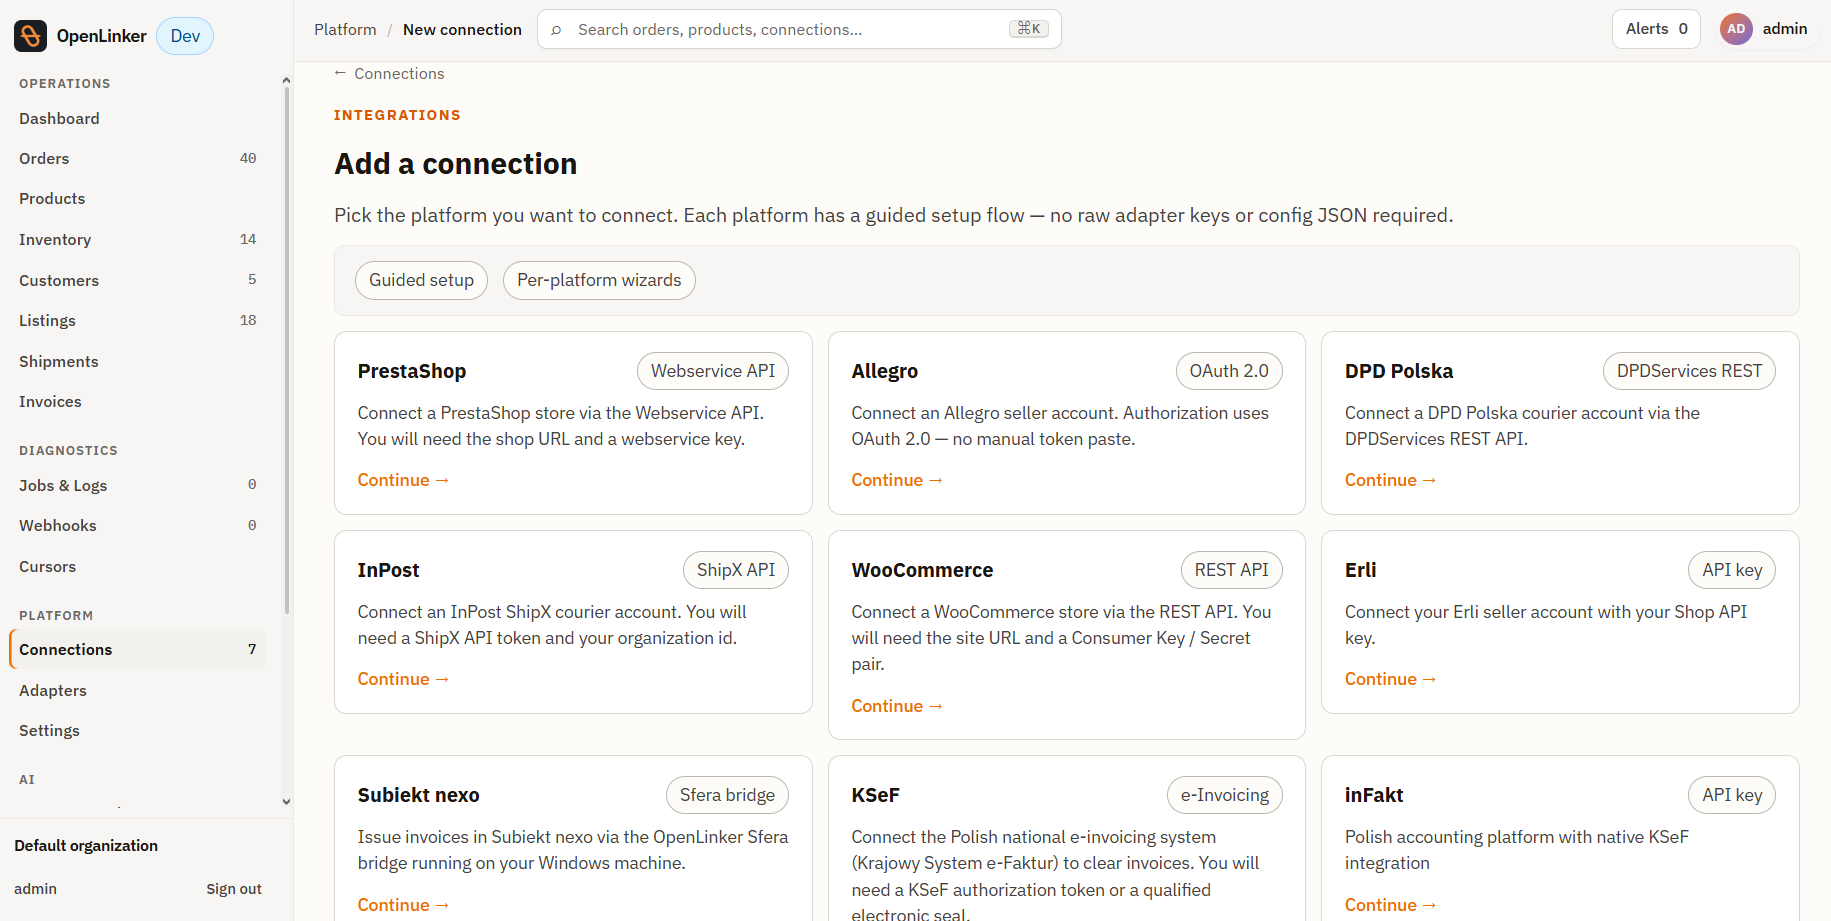
Task: Select Connections in the sidebar
Action: click(x=138, y=649)
